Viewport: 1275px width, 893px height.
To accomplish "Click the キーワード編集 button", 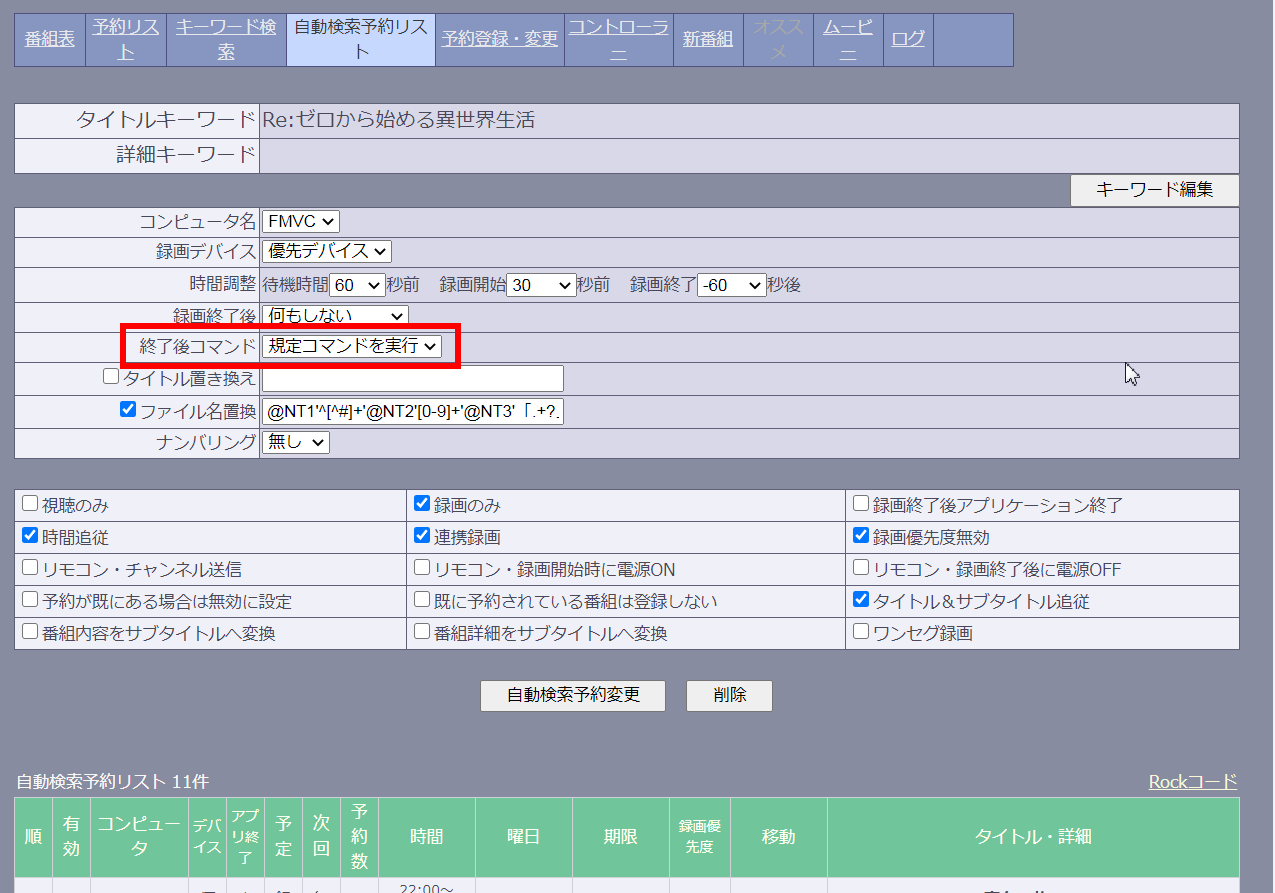I will point(1154,190).
